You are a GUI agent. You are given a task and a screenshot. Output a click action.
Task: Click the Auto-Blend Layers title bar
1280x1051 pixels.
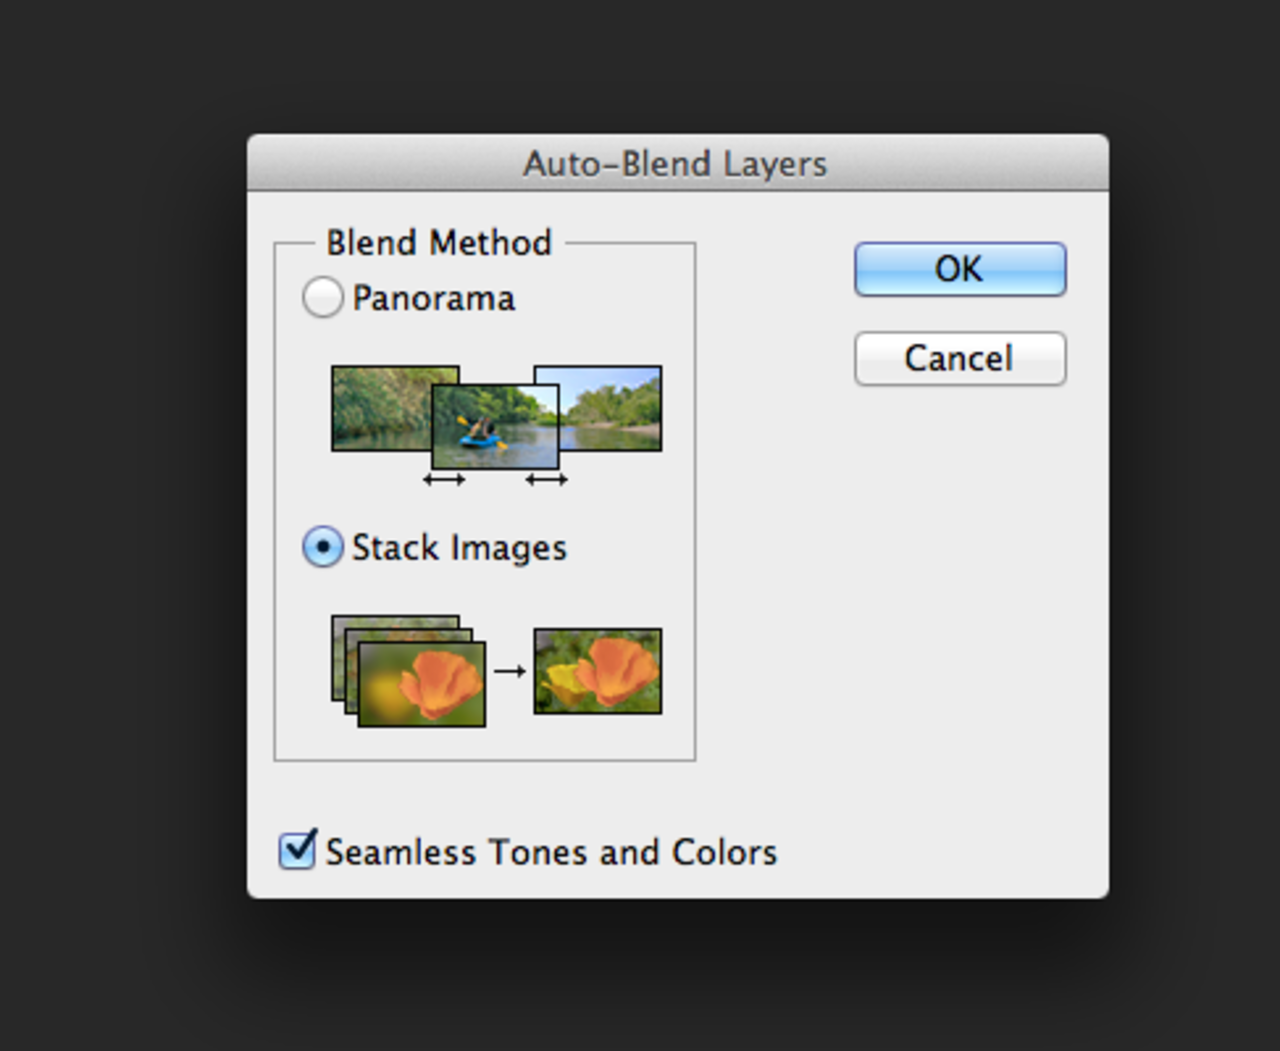tap(676, 163)
